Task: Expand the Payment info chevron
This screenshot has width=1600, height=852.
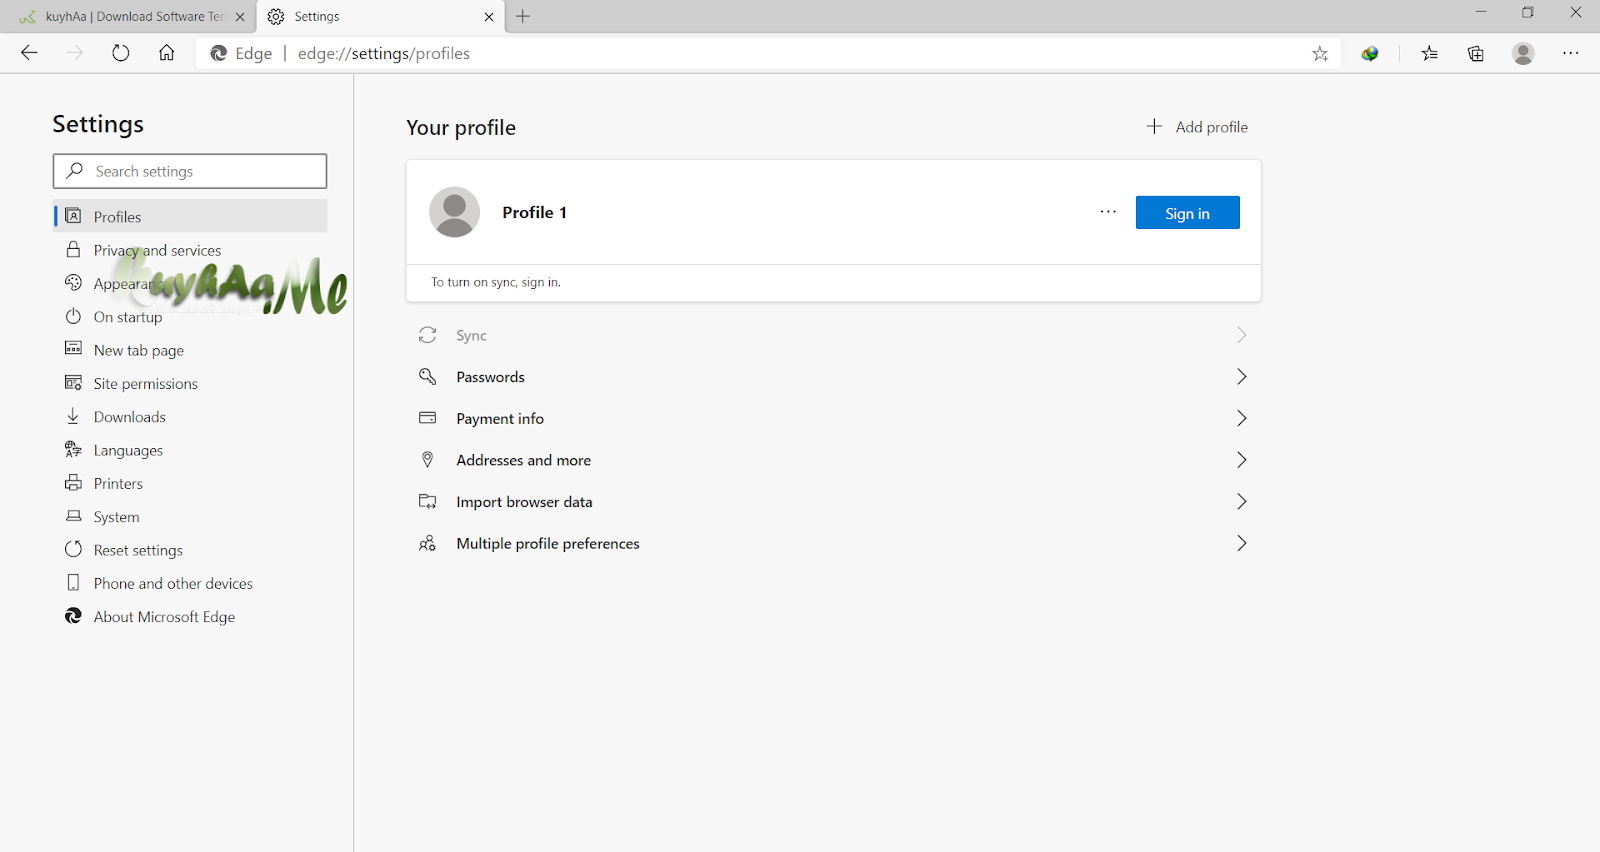Action: [1241, 418]
